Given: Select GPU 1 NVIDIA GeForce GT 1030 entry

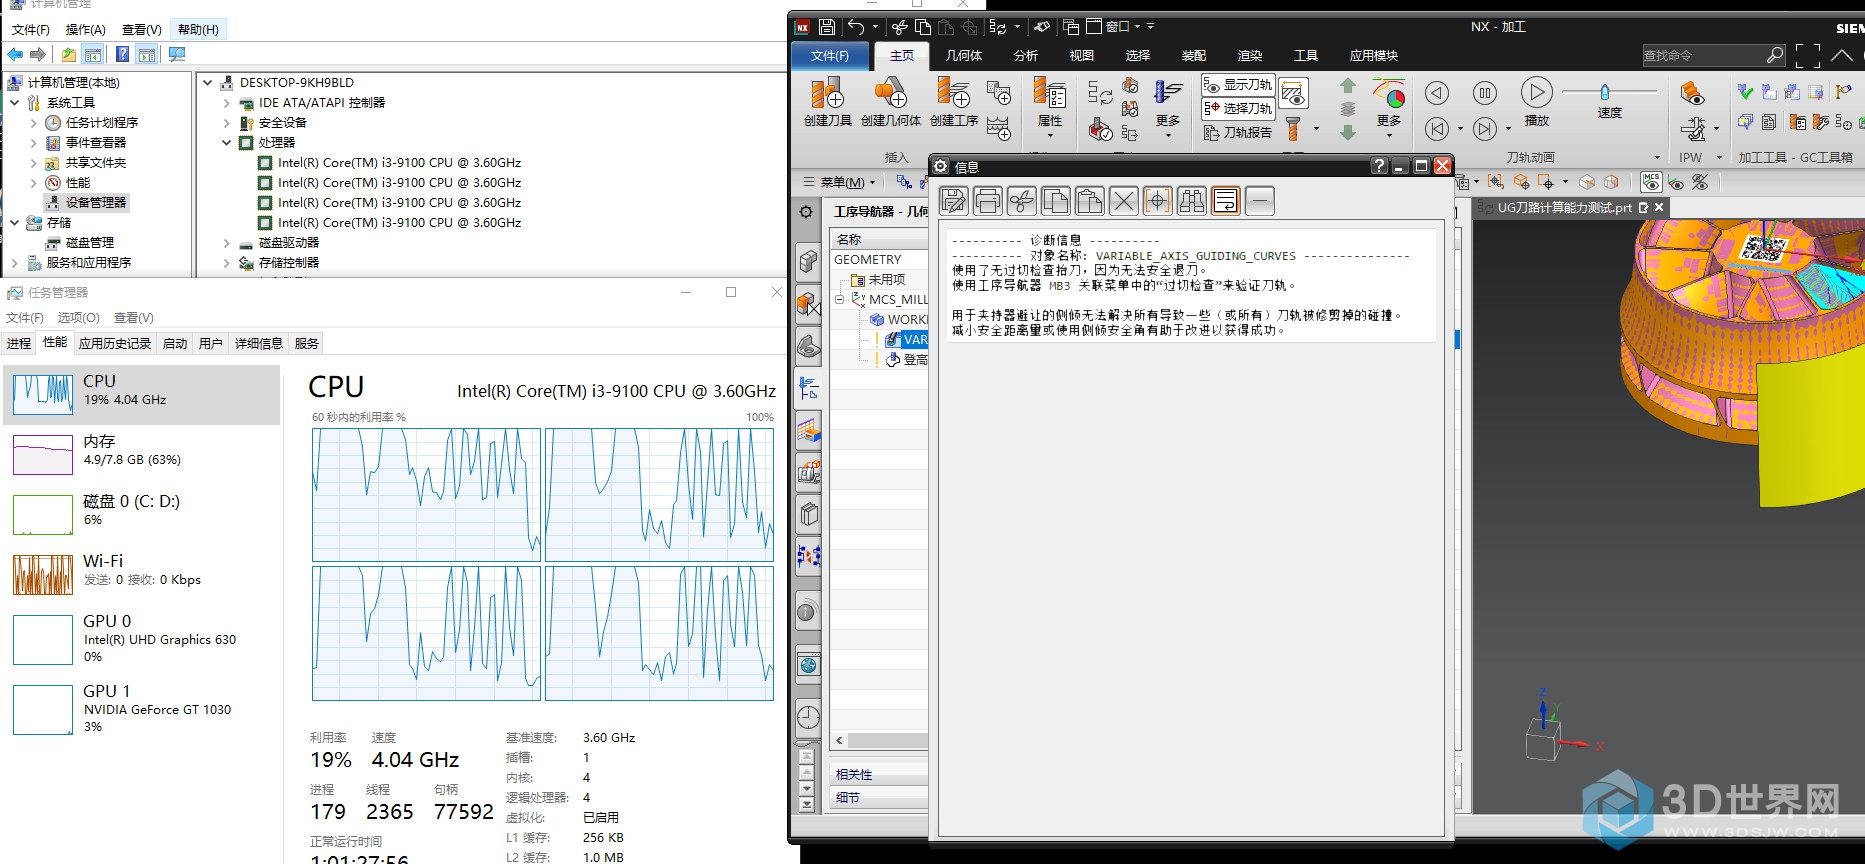Looking at the screenshot, I should tap(142, 708).
